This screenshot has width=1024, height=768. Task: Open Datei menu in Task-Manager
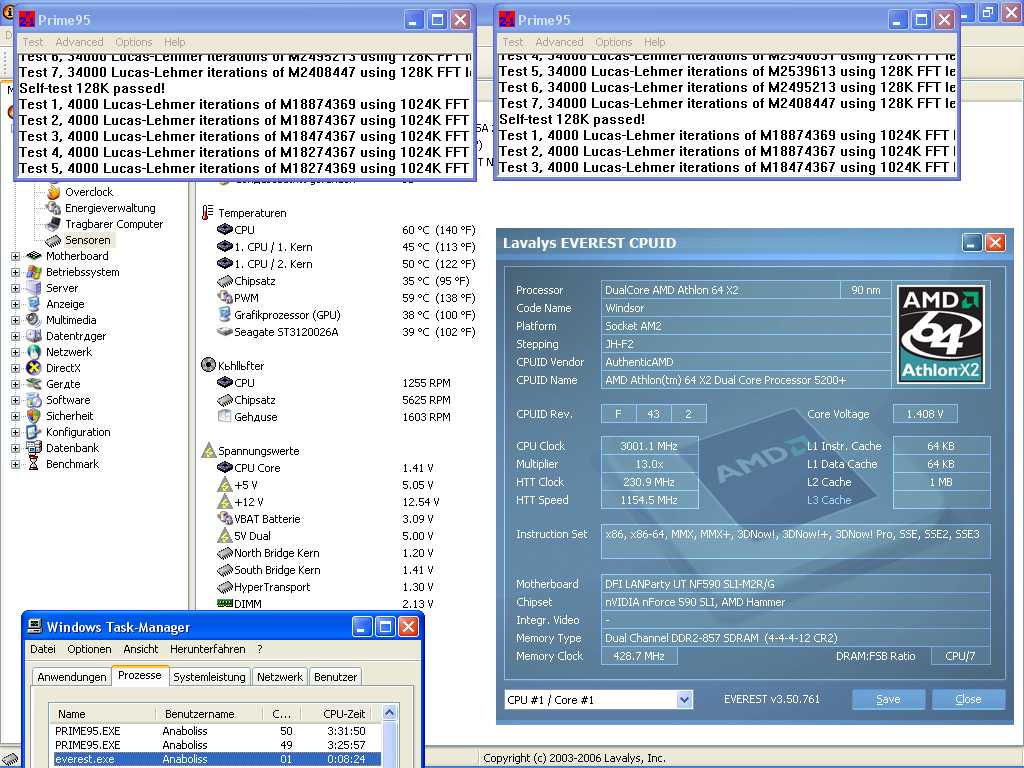point(43,649)
